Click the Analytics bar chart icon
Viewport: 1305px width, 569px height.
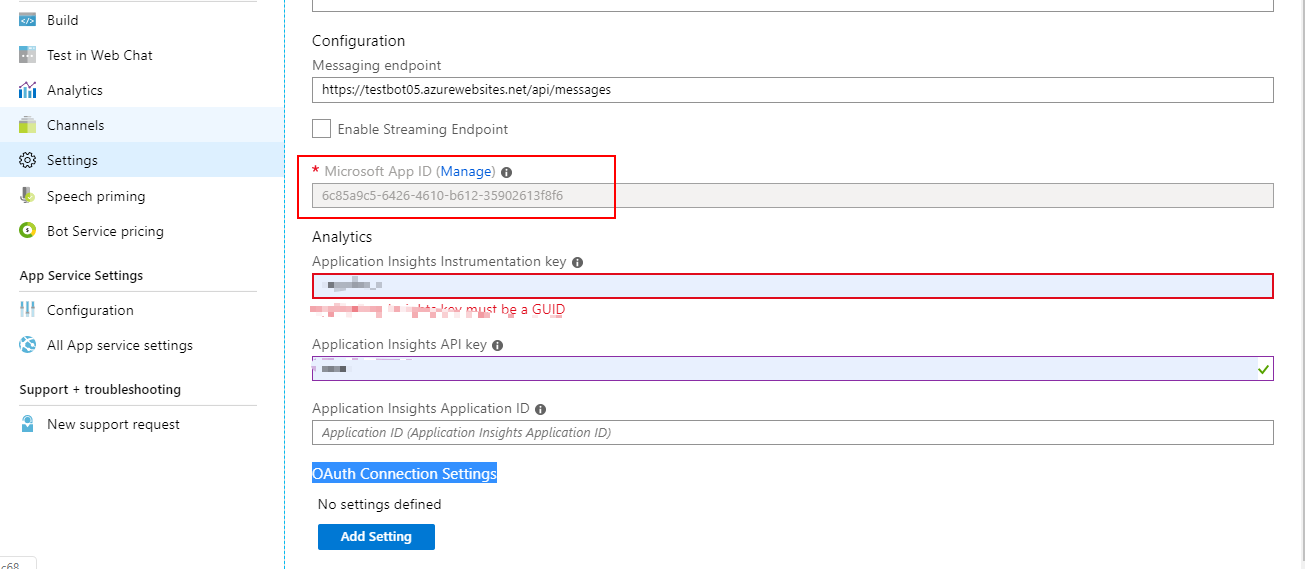(28, 90)
